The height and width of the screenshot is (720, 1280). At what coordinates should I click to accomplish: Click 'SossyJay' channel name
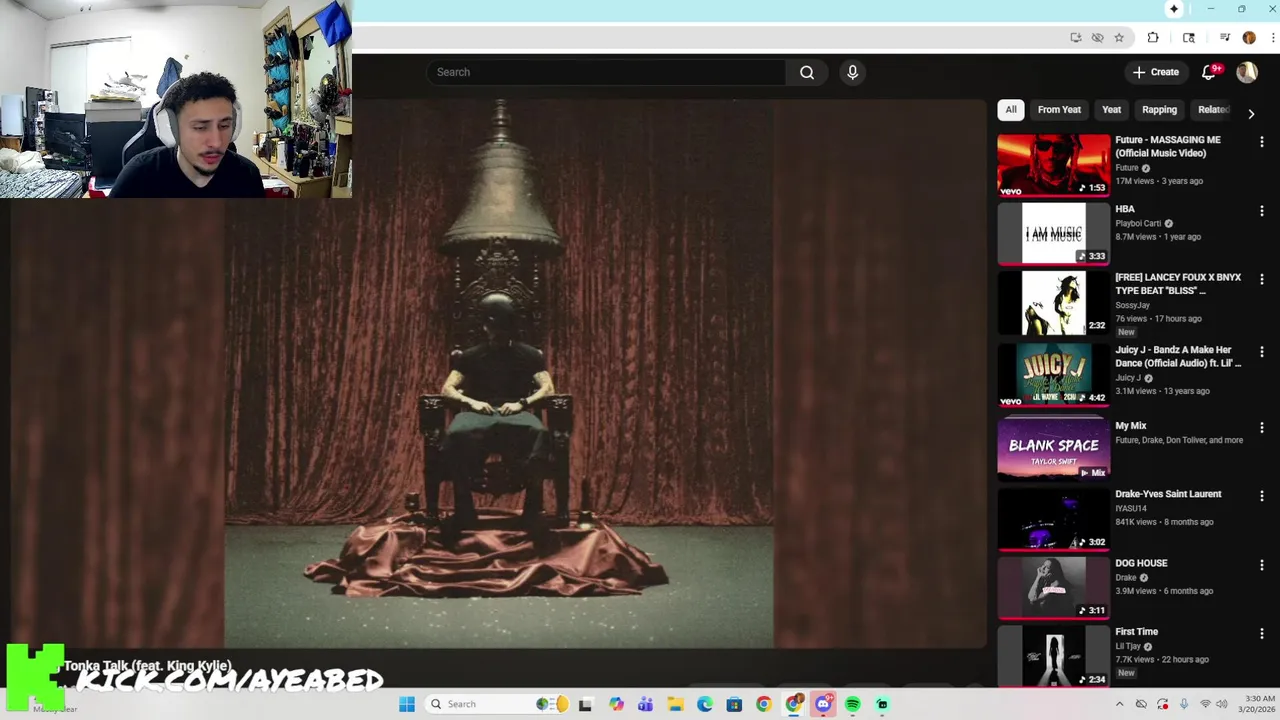coord(1132,305)
